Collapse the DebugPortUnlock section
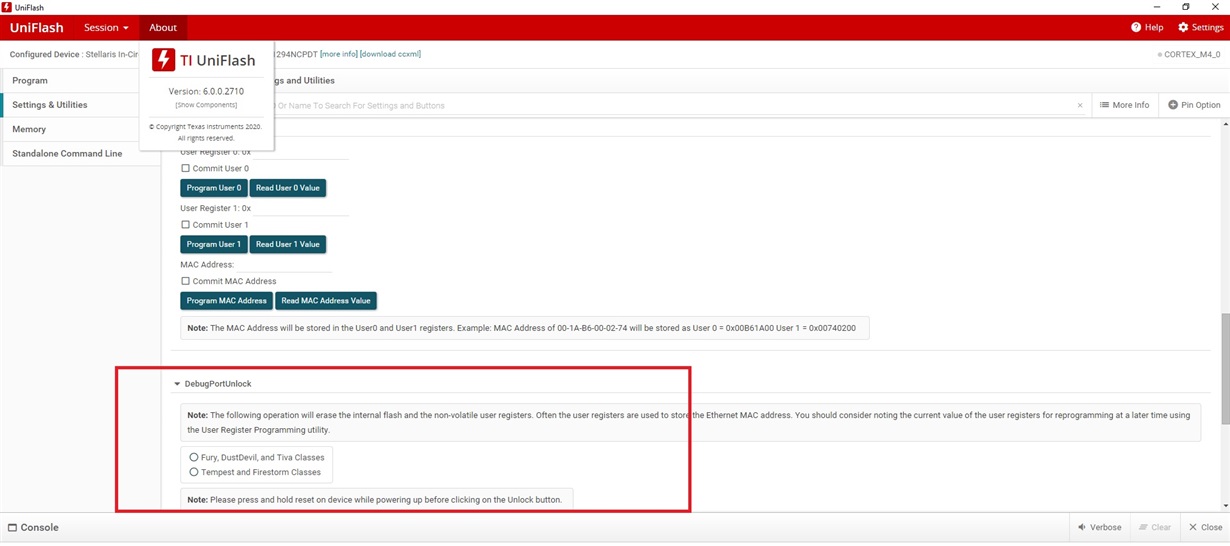 click(x=177, y=384)
